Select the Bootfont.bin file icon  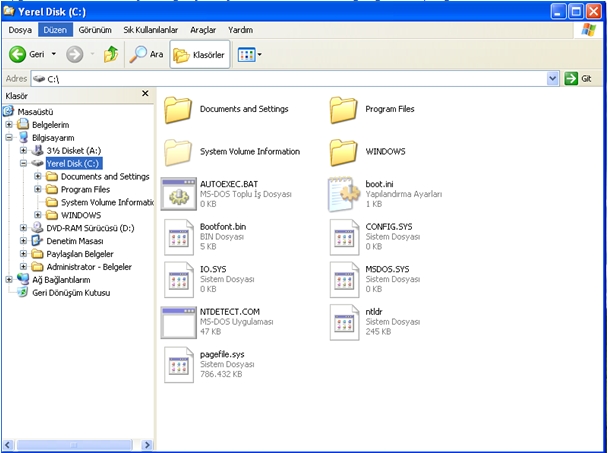pos(179,237)
